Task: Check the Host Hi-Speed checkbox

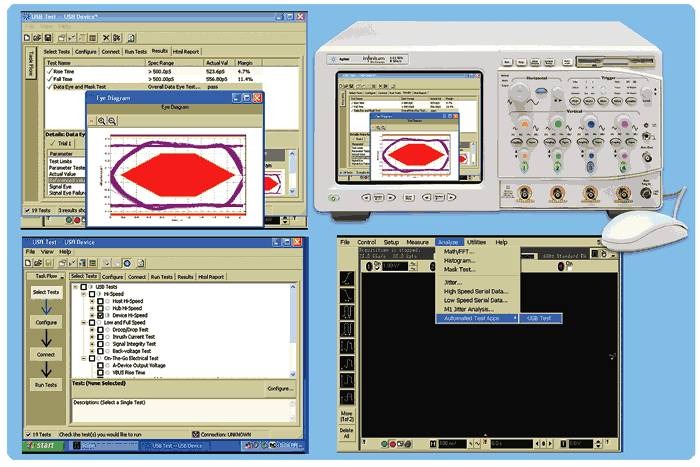Action: coord(100,301)
